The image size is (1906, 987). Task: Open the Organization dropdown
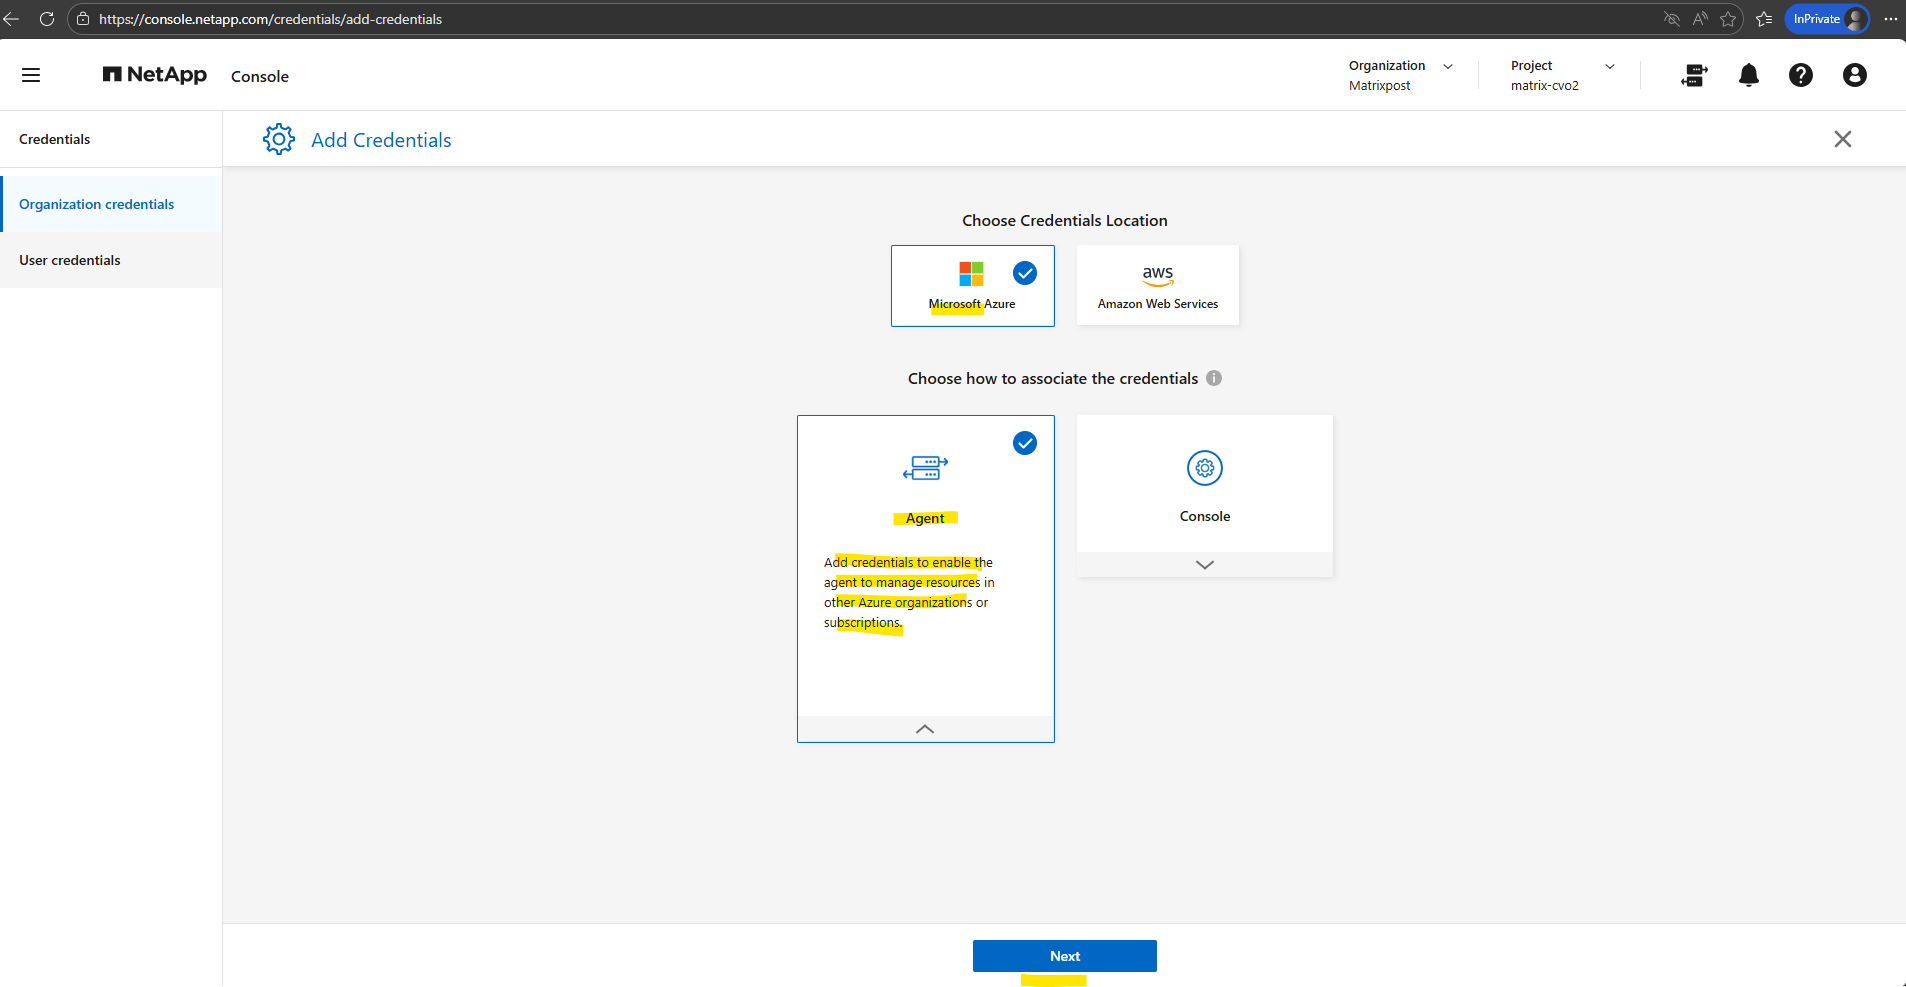pyautogui.click(x=1401, y=75)
